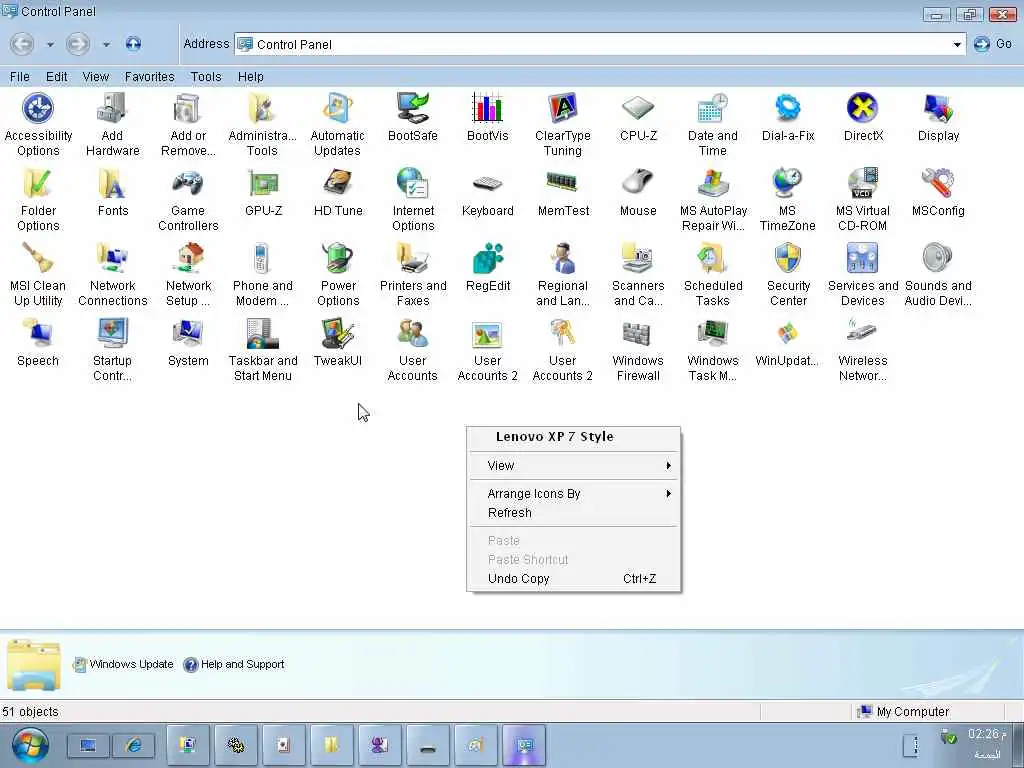This screenshot has height=768, width=1024.
Task: Open the MSConfig icon
Action: point(938,184)
